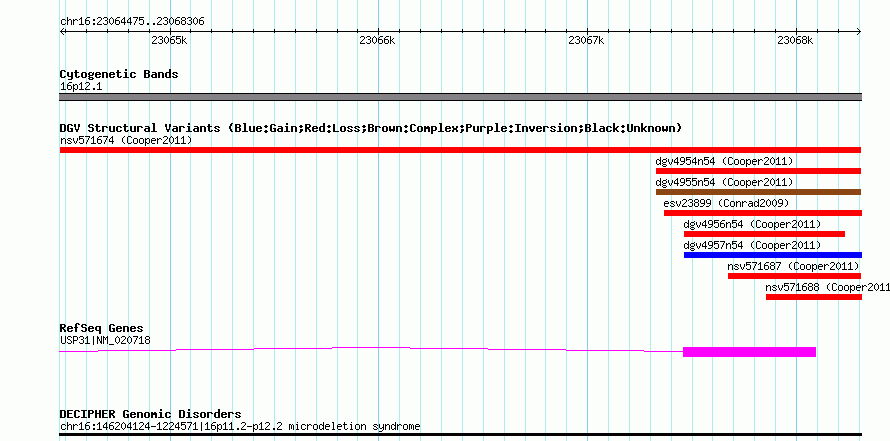Click the DECIPHER Genomic Disorders track title
The height and width of the screenshot is (441, 890).
coord(150,414)
